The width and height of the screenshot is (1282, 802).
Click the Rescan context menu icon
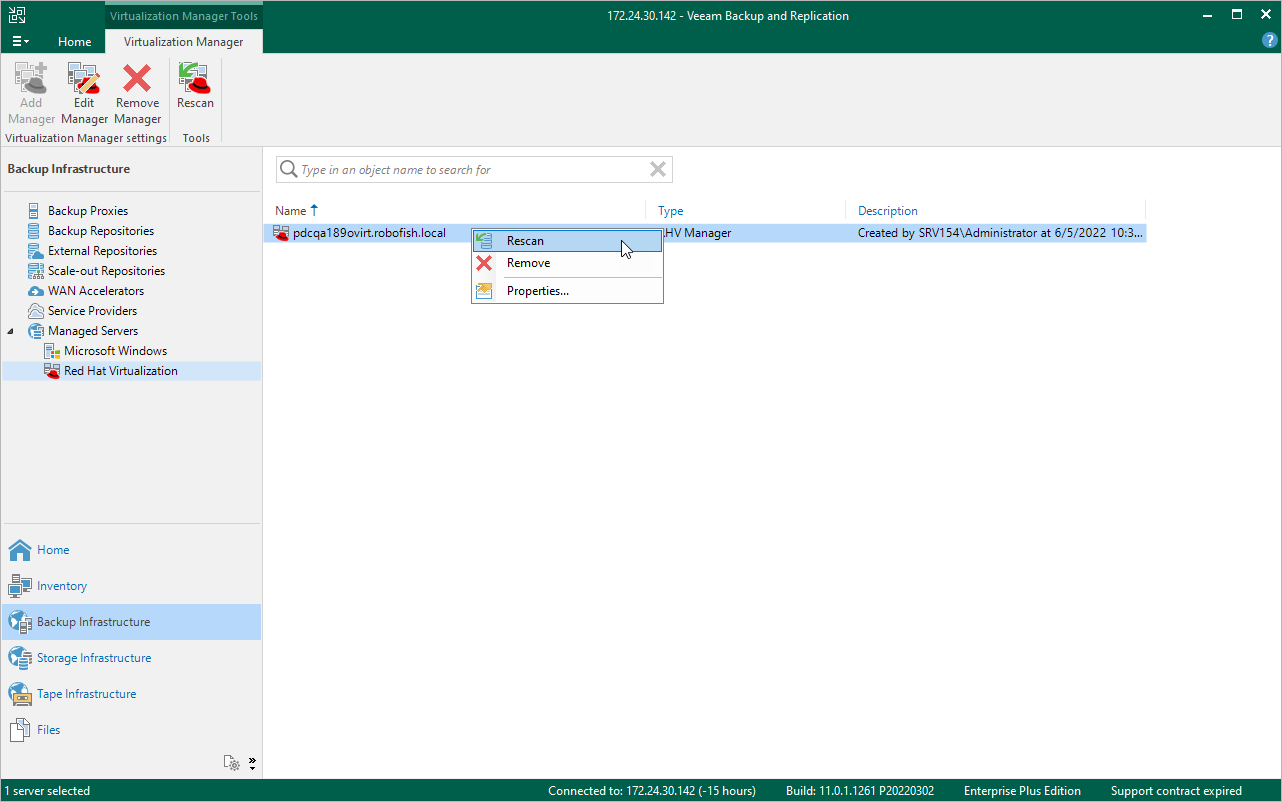tap(484, 241)
